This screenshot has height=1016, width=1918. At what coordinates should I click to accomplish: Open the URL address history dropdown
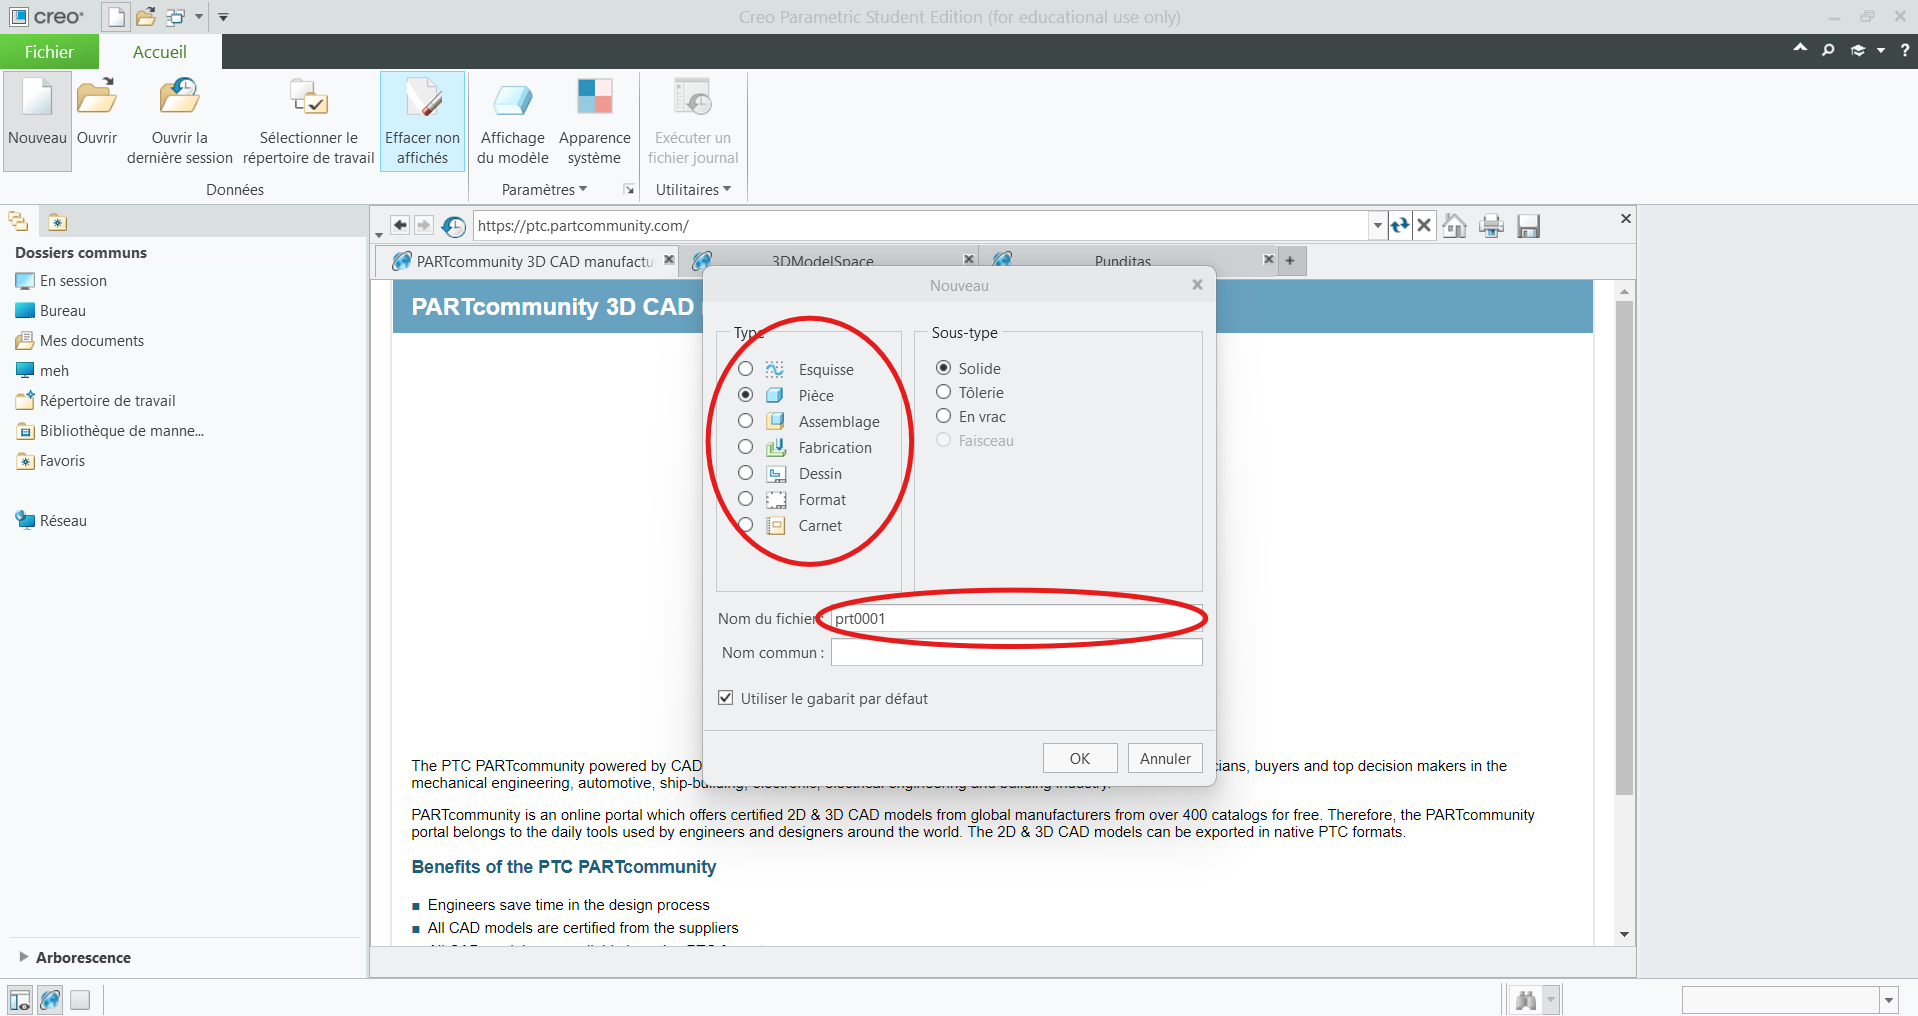tap(1378, 226)
